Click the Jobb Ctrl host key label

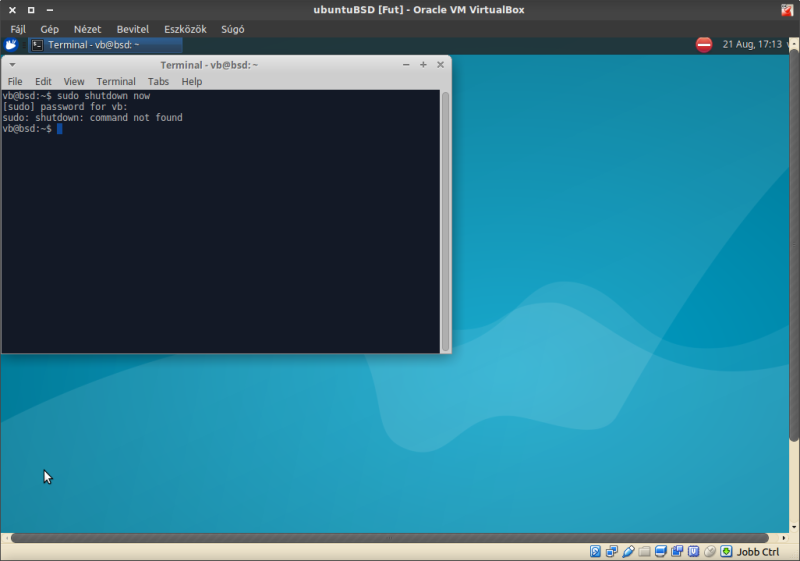click(758, 552)
